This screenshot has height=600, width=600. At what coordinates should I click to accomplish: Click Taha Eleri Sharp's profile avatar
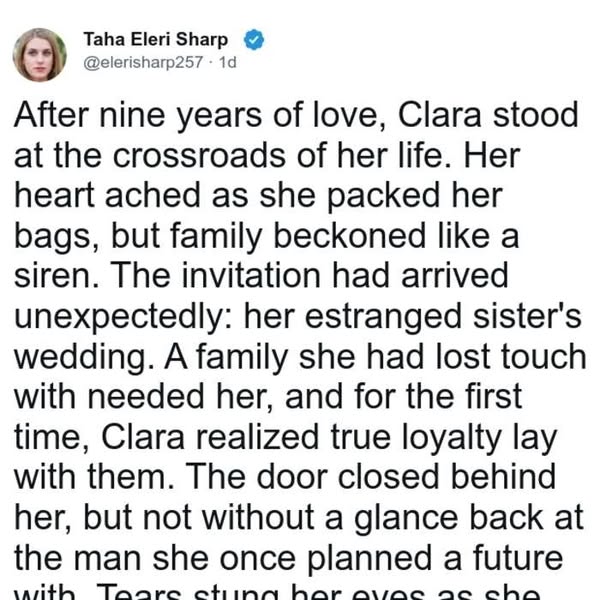pos(40,54)
